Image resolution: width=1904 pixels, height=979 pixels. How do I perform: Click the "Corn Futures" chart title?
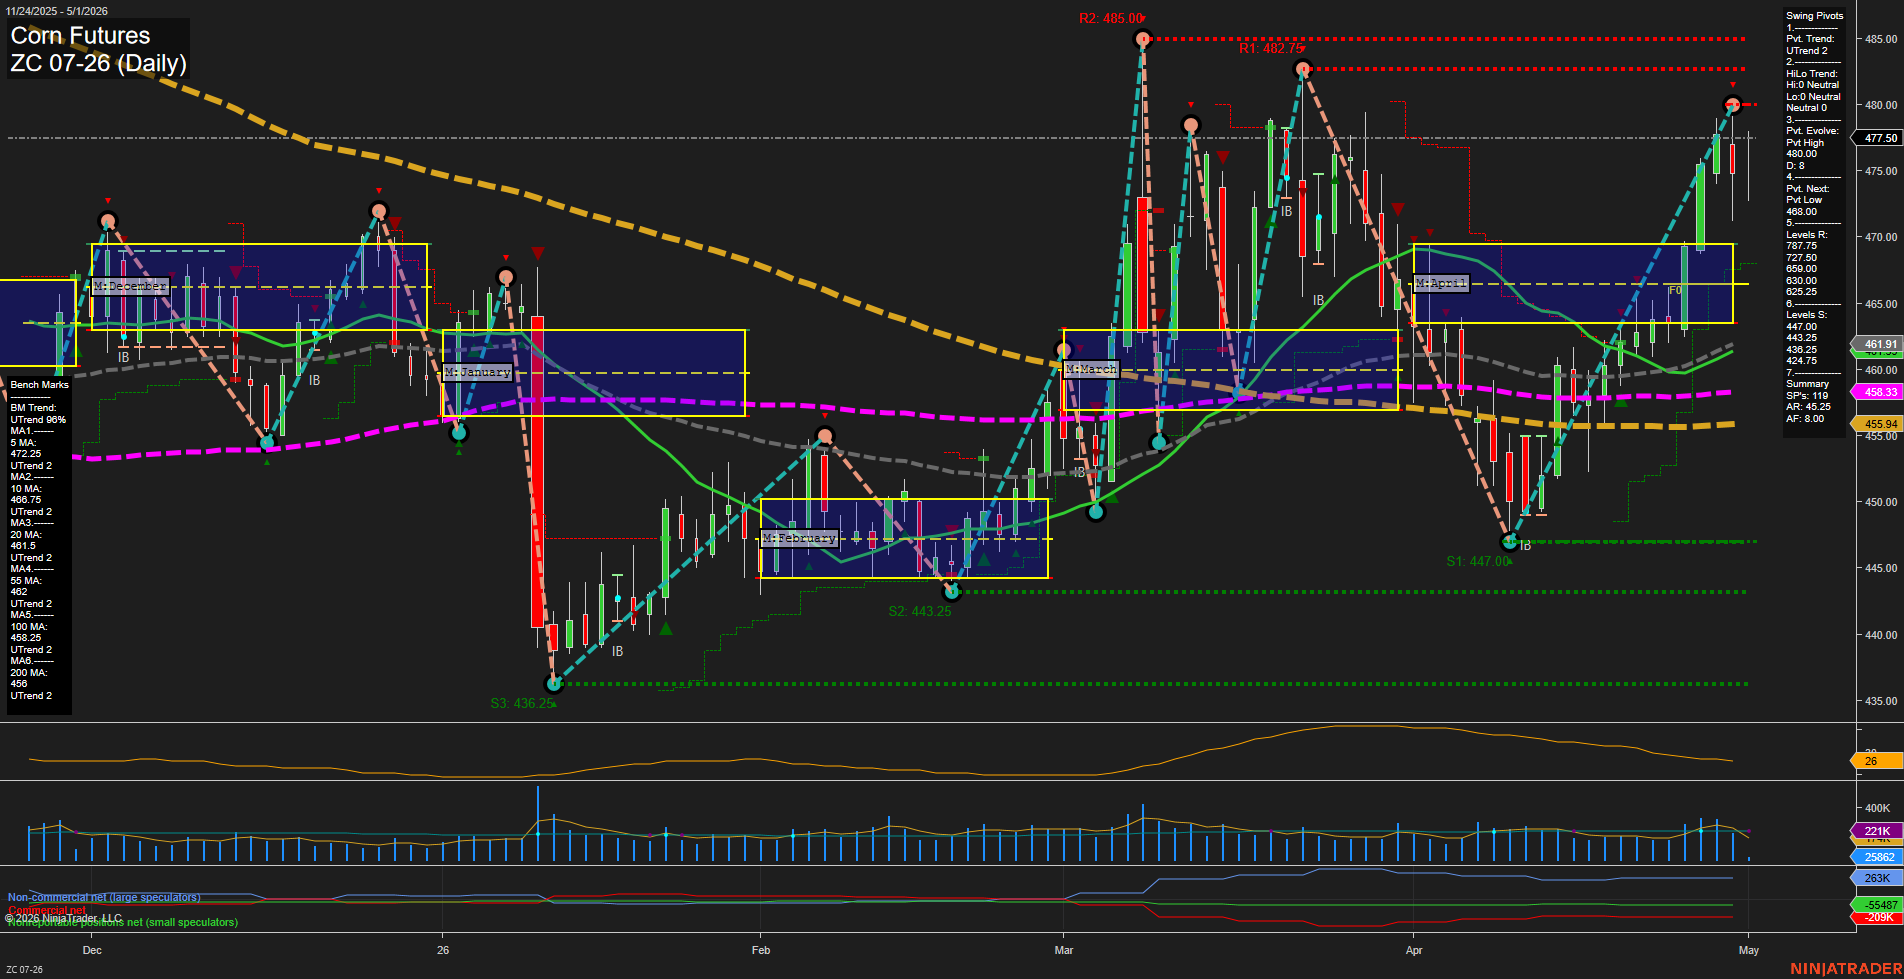80,36
